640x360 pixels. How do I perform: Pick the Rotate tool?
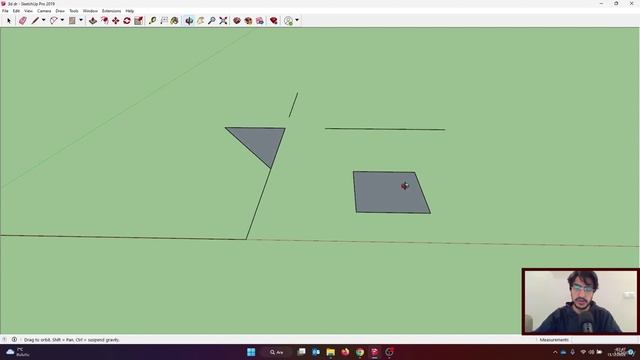click(x=127, y=20)
